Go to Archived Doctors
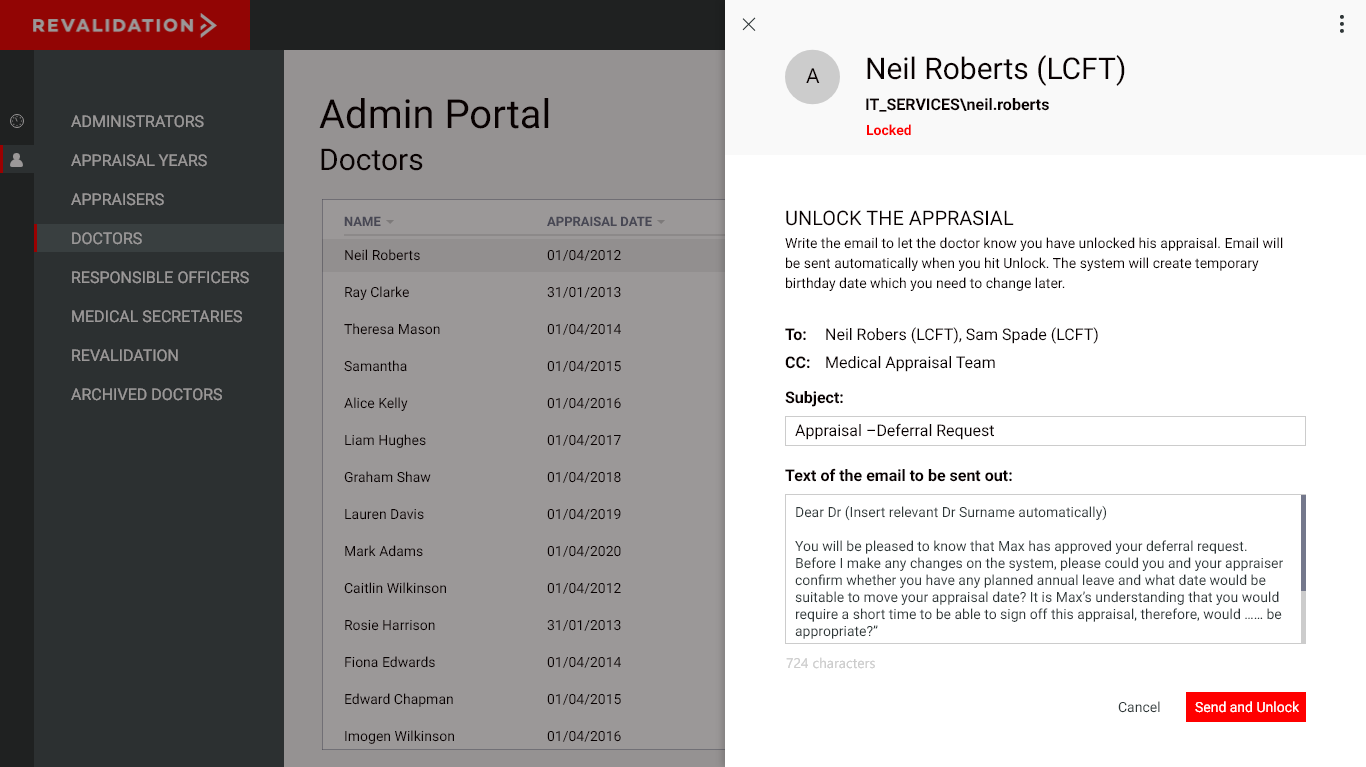Image resolution: width=1366 pixels, height=767 pixels. (x=146, y=394)
